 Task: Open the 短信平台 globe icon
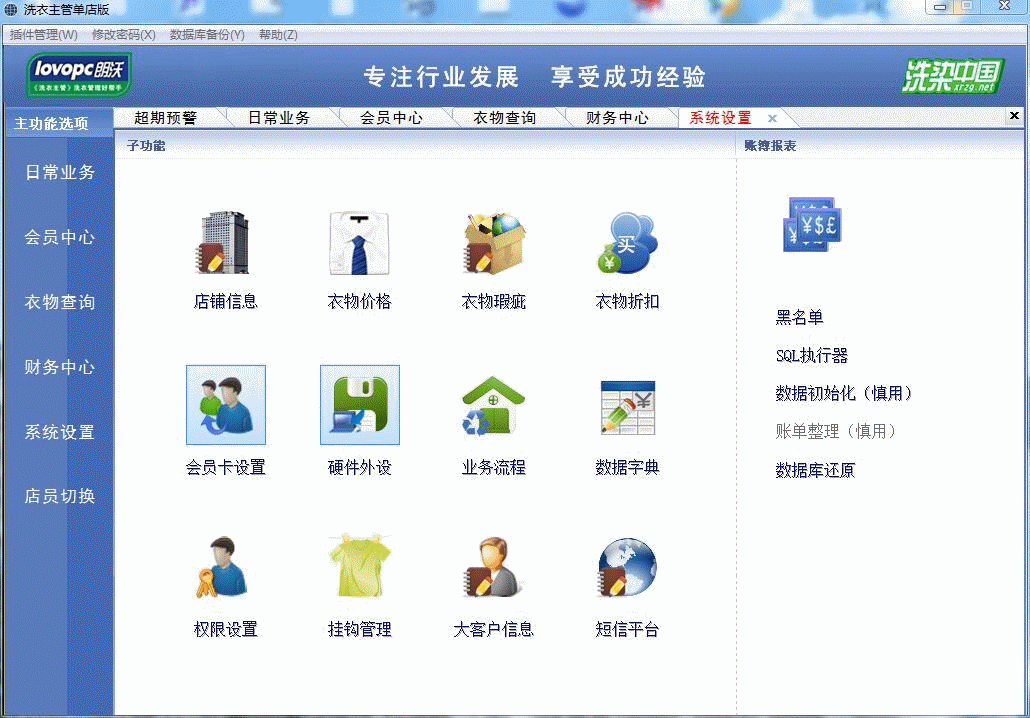627,567
